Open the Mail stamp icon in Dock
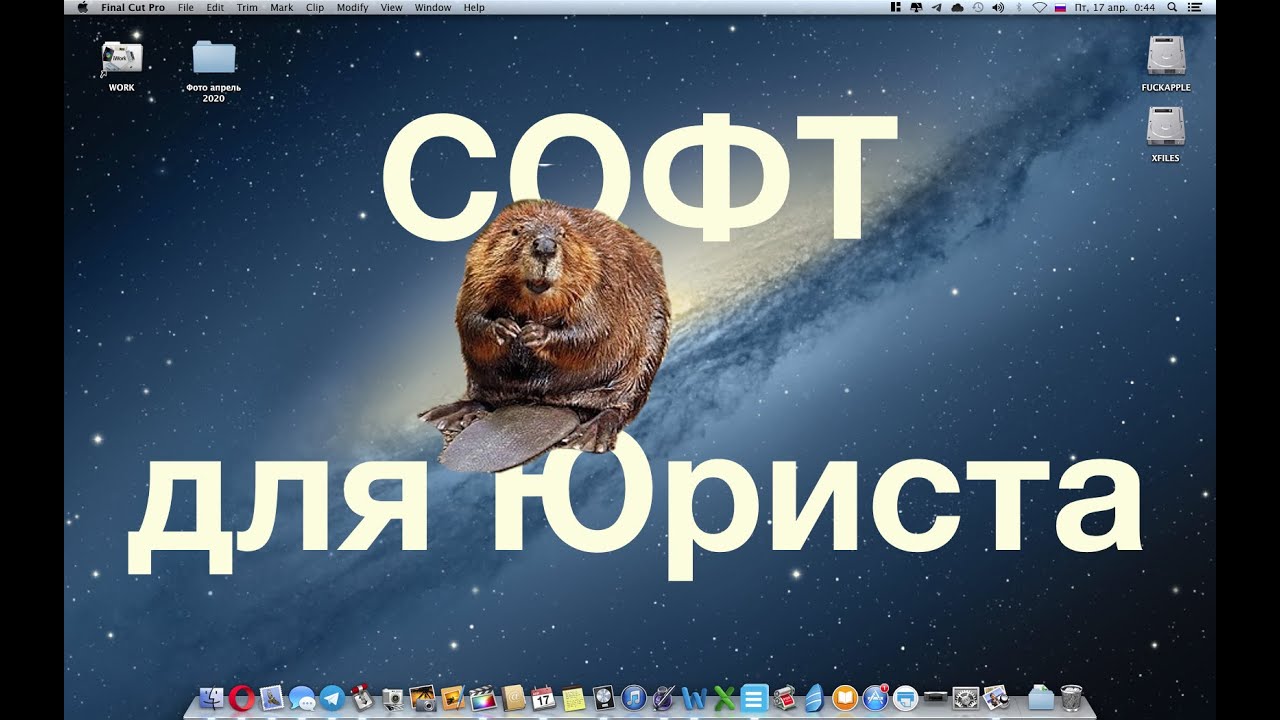The height and width of the screenshot is (720, 1280). (272, 698)
